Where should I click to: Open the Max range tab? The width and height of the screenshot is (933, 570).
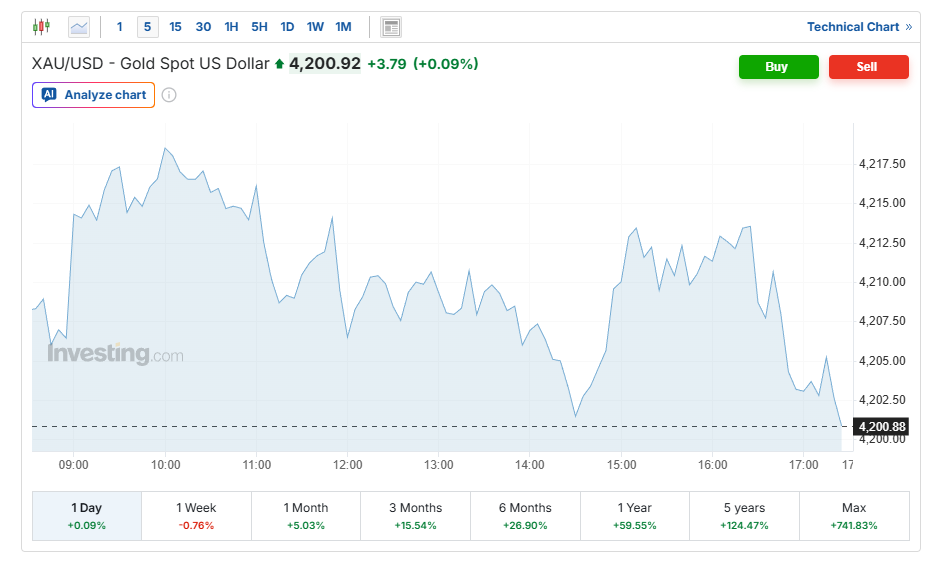[x=854, y=515]
